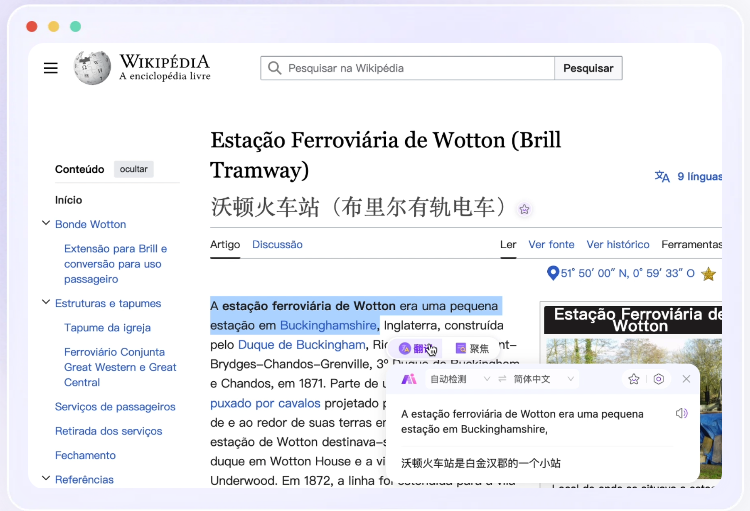This screenshot has width=750, height=511.
Task: Collapse the Referências chevron
Action: click(46, 478)
